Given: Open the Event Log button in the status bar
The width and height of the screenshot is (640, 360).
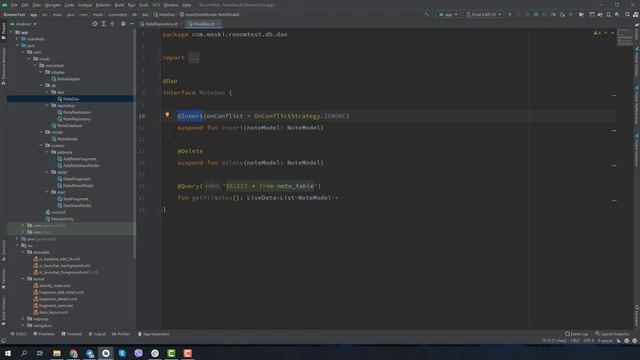Looking at the screenshot, I should coord(577,334).
